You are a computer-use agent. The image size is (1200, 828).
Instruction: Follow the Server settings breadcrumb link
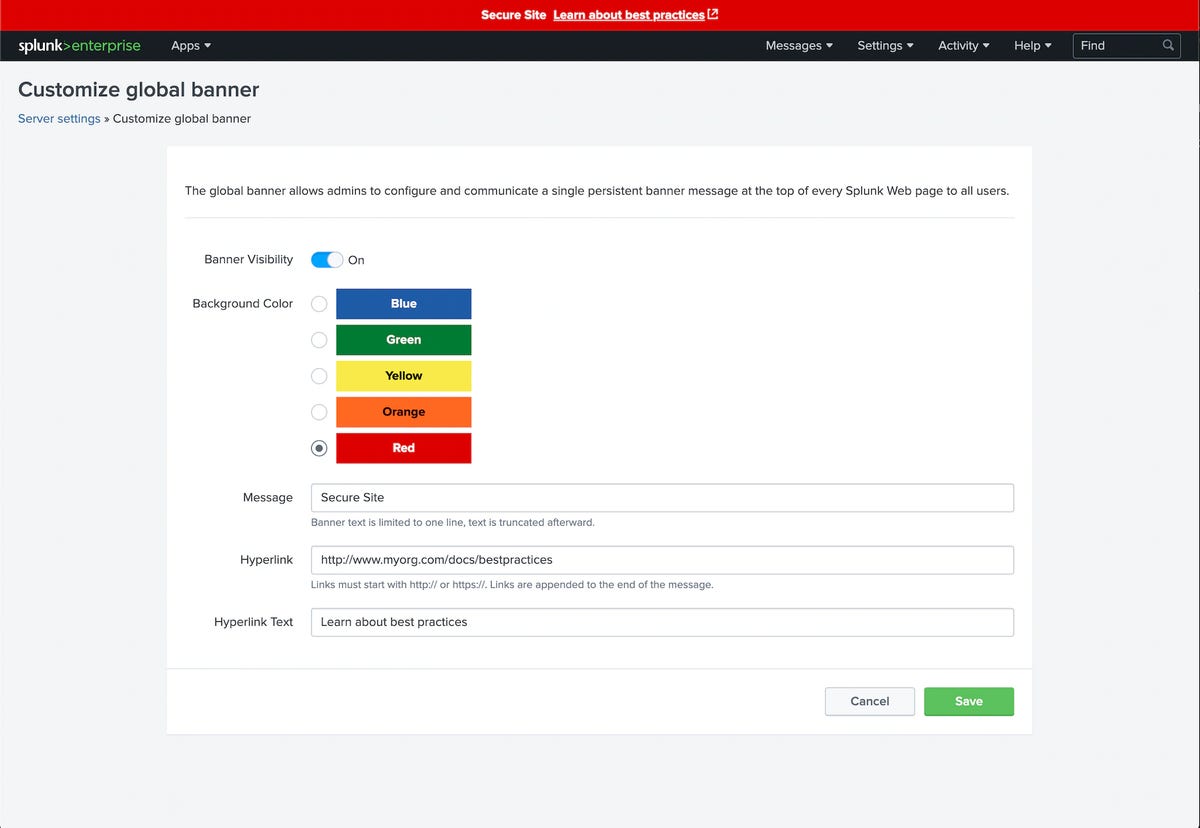pyautogui.click(x=59, y=119)
